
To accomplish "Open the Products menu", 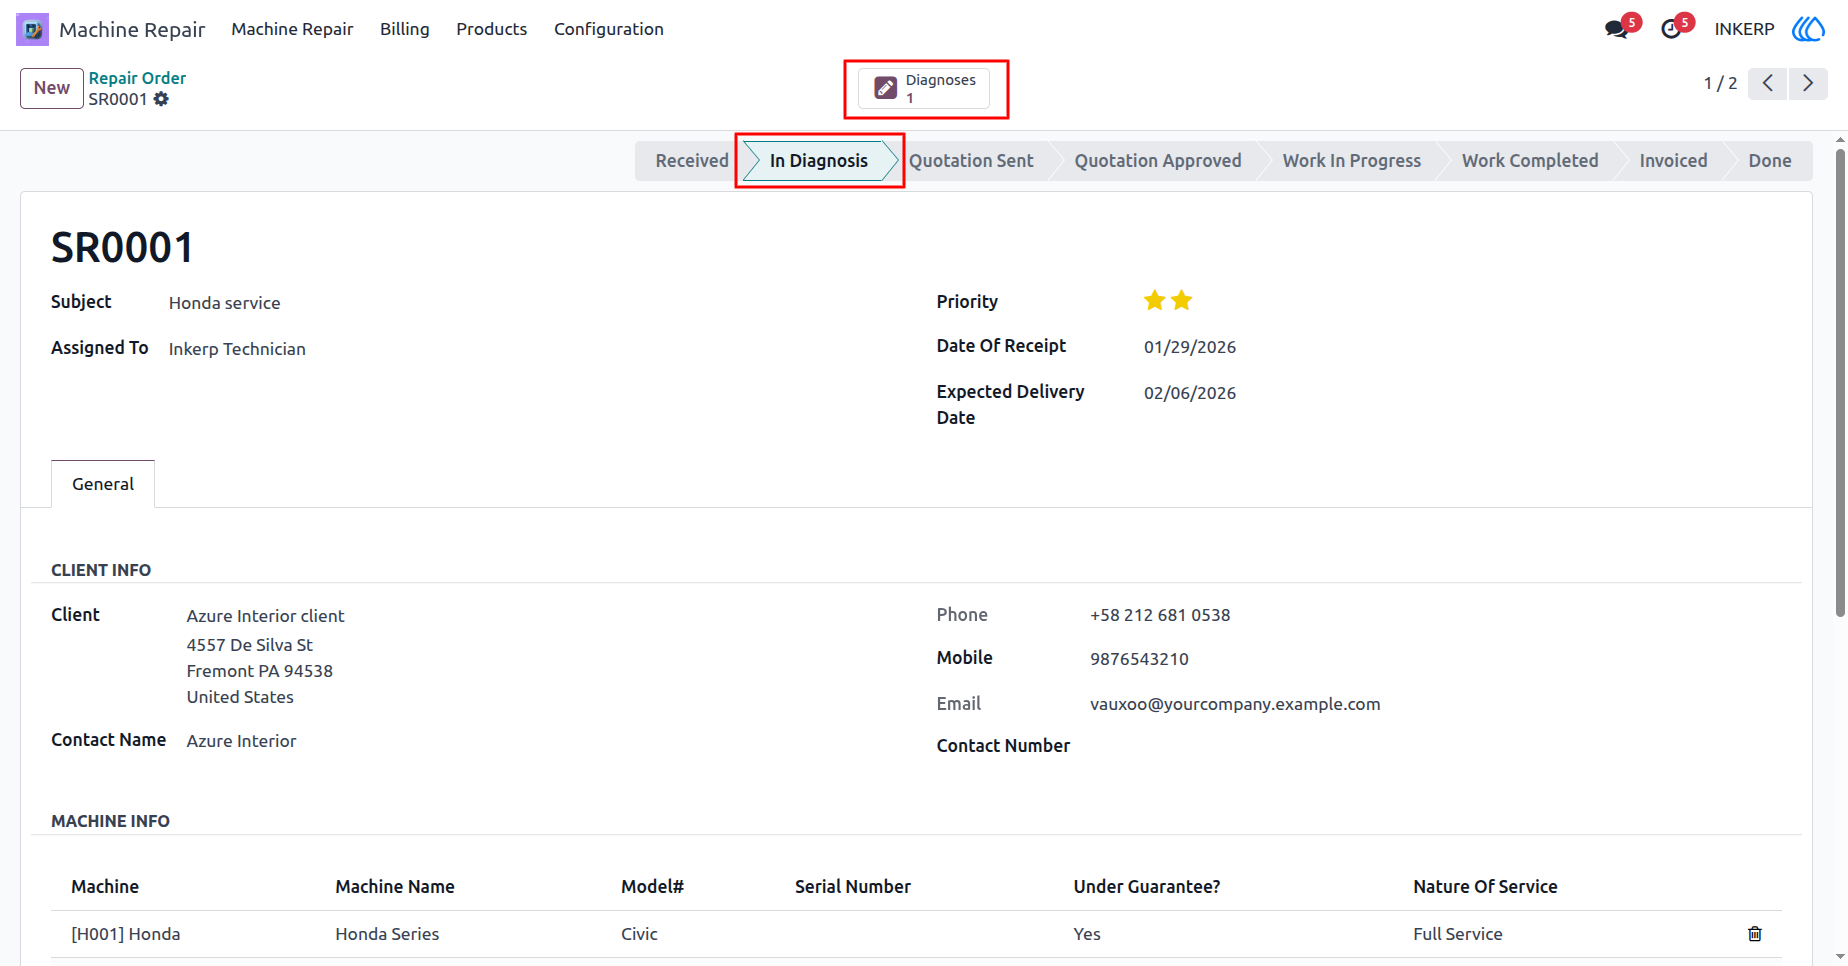I will click(x=492, y=29).
